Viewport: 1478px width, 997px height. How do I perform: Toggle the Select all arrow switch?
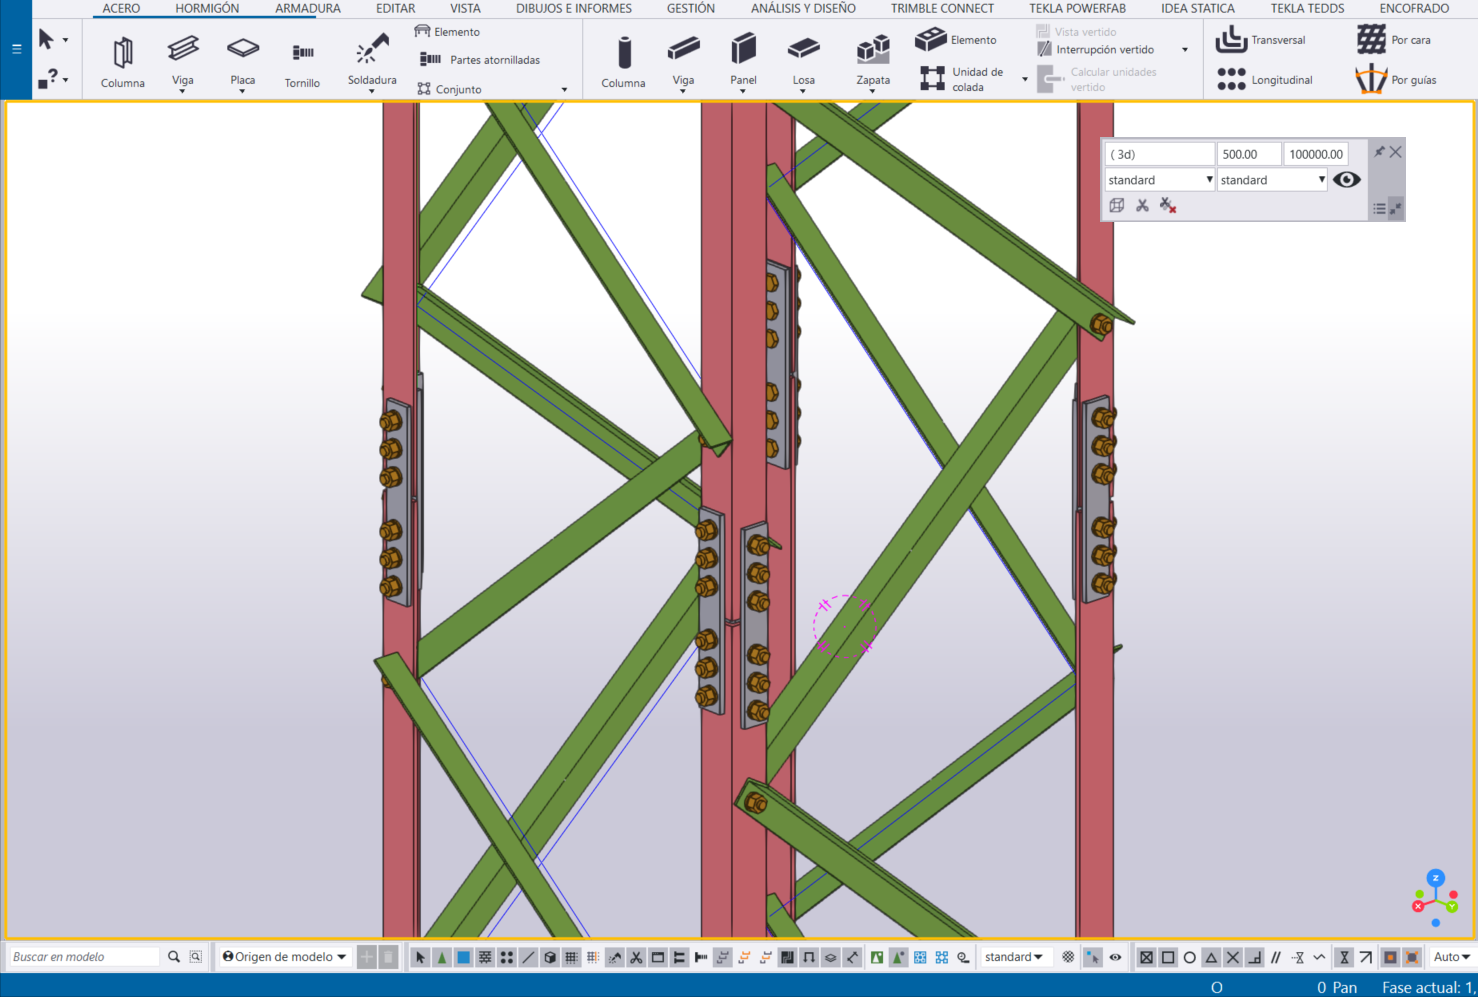tap(420, 957)
